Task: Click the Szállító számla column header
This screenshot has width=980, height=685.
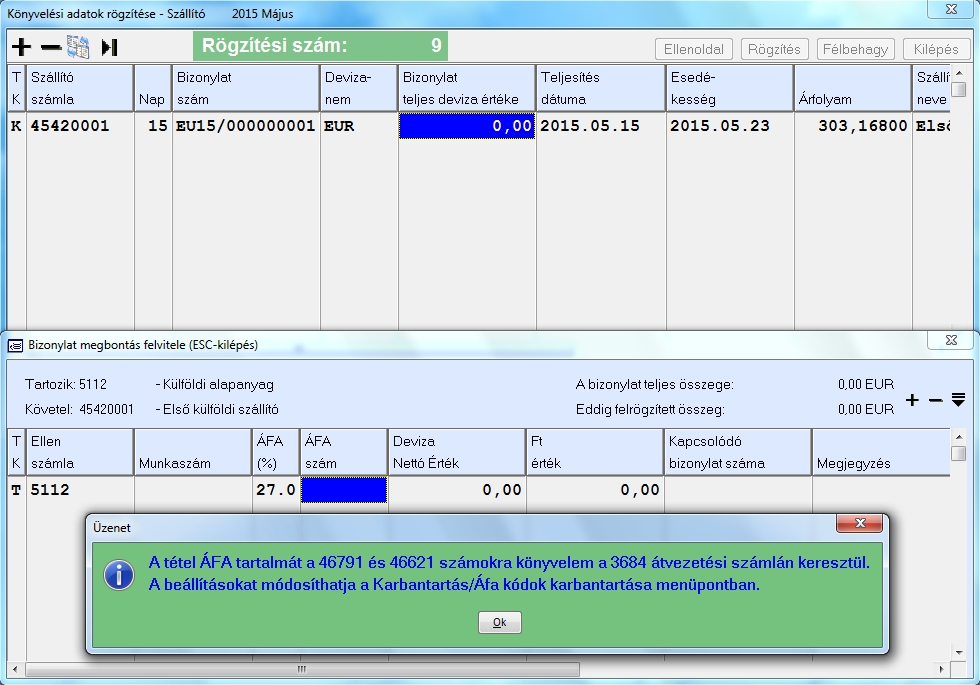Action: click(80, 88)
